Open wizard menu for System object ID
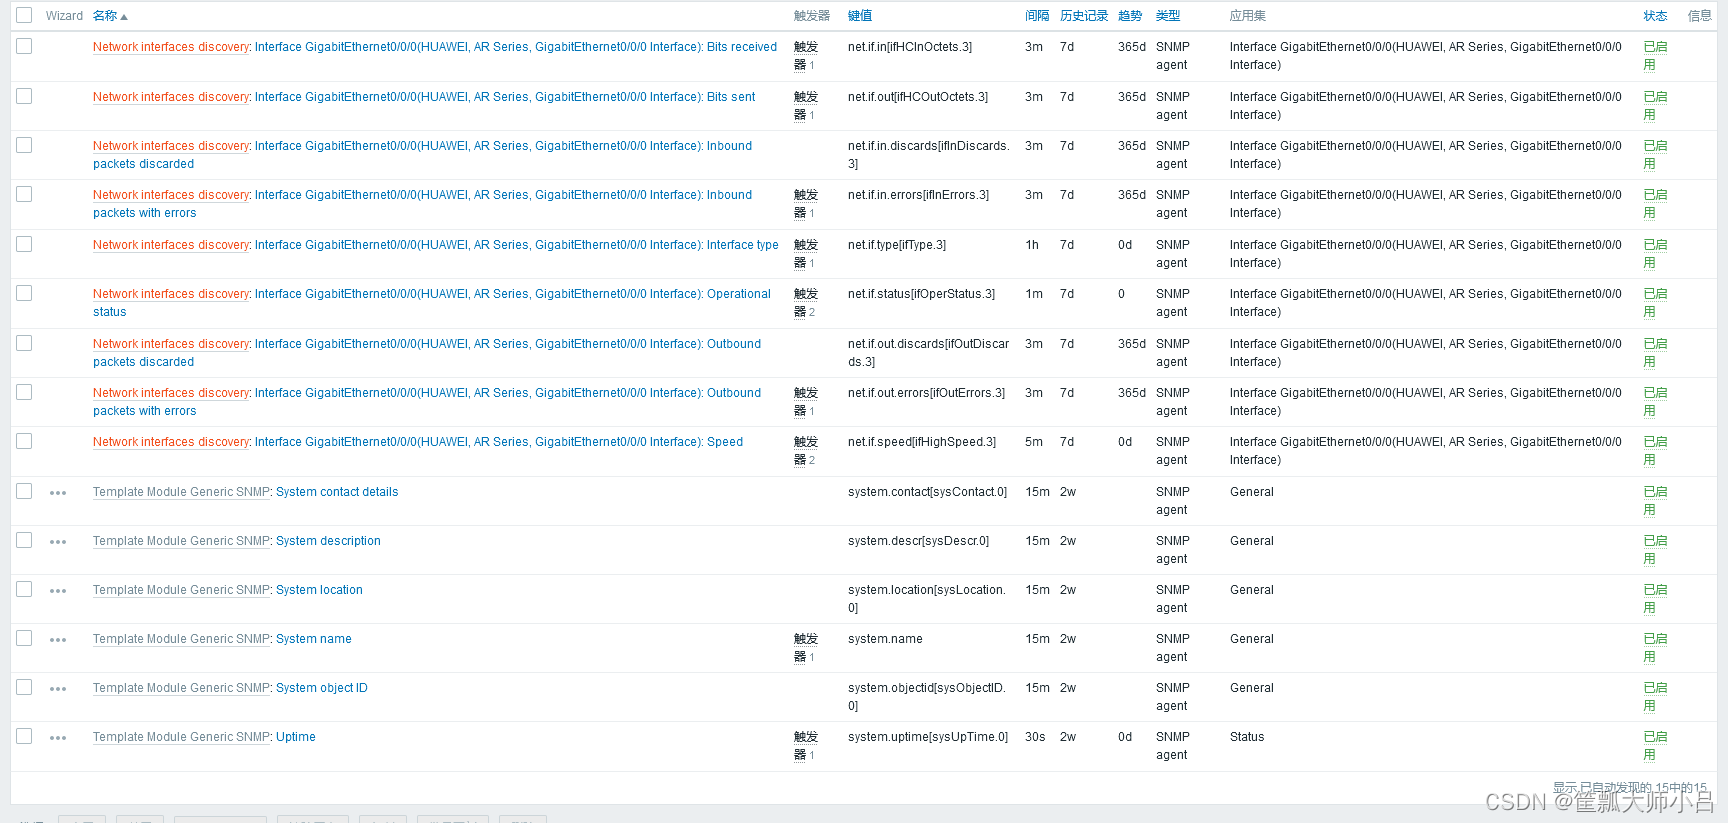Screen dimensions: 1728x823 (x=58, y=689)
